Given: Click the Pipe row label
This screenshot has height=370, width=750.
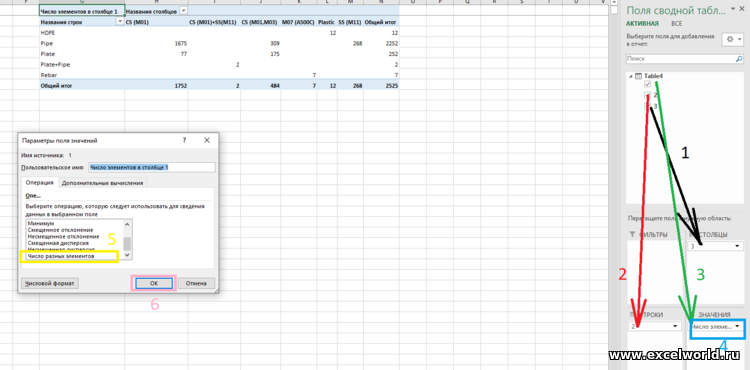Looking at the screenshot, I should coord(46,43).
